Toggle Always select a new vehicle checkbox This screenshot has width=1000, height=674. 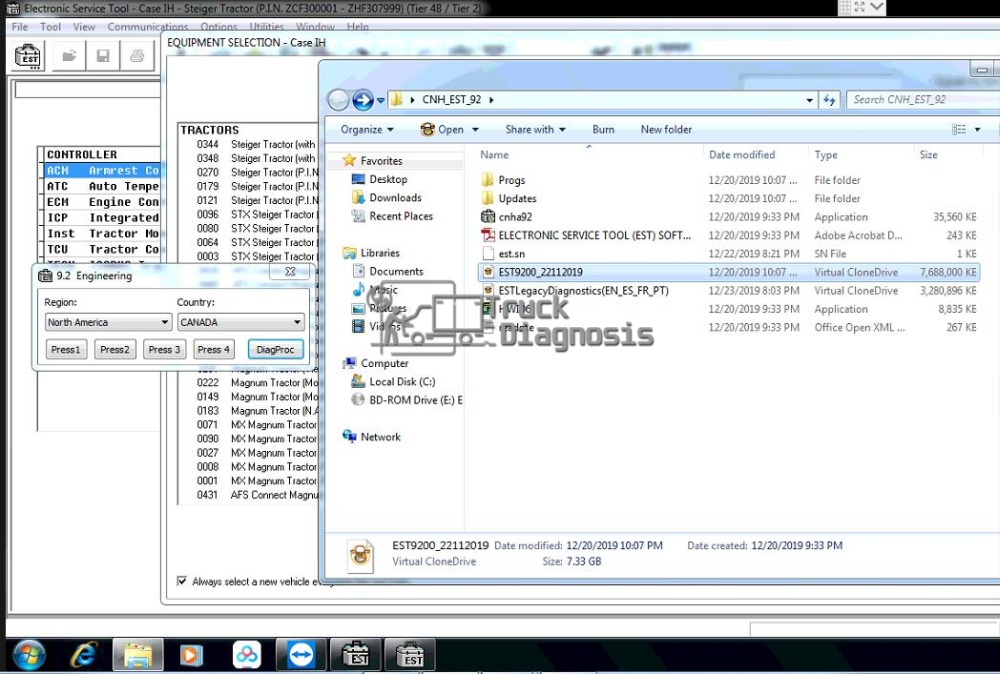coord(182,581)
